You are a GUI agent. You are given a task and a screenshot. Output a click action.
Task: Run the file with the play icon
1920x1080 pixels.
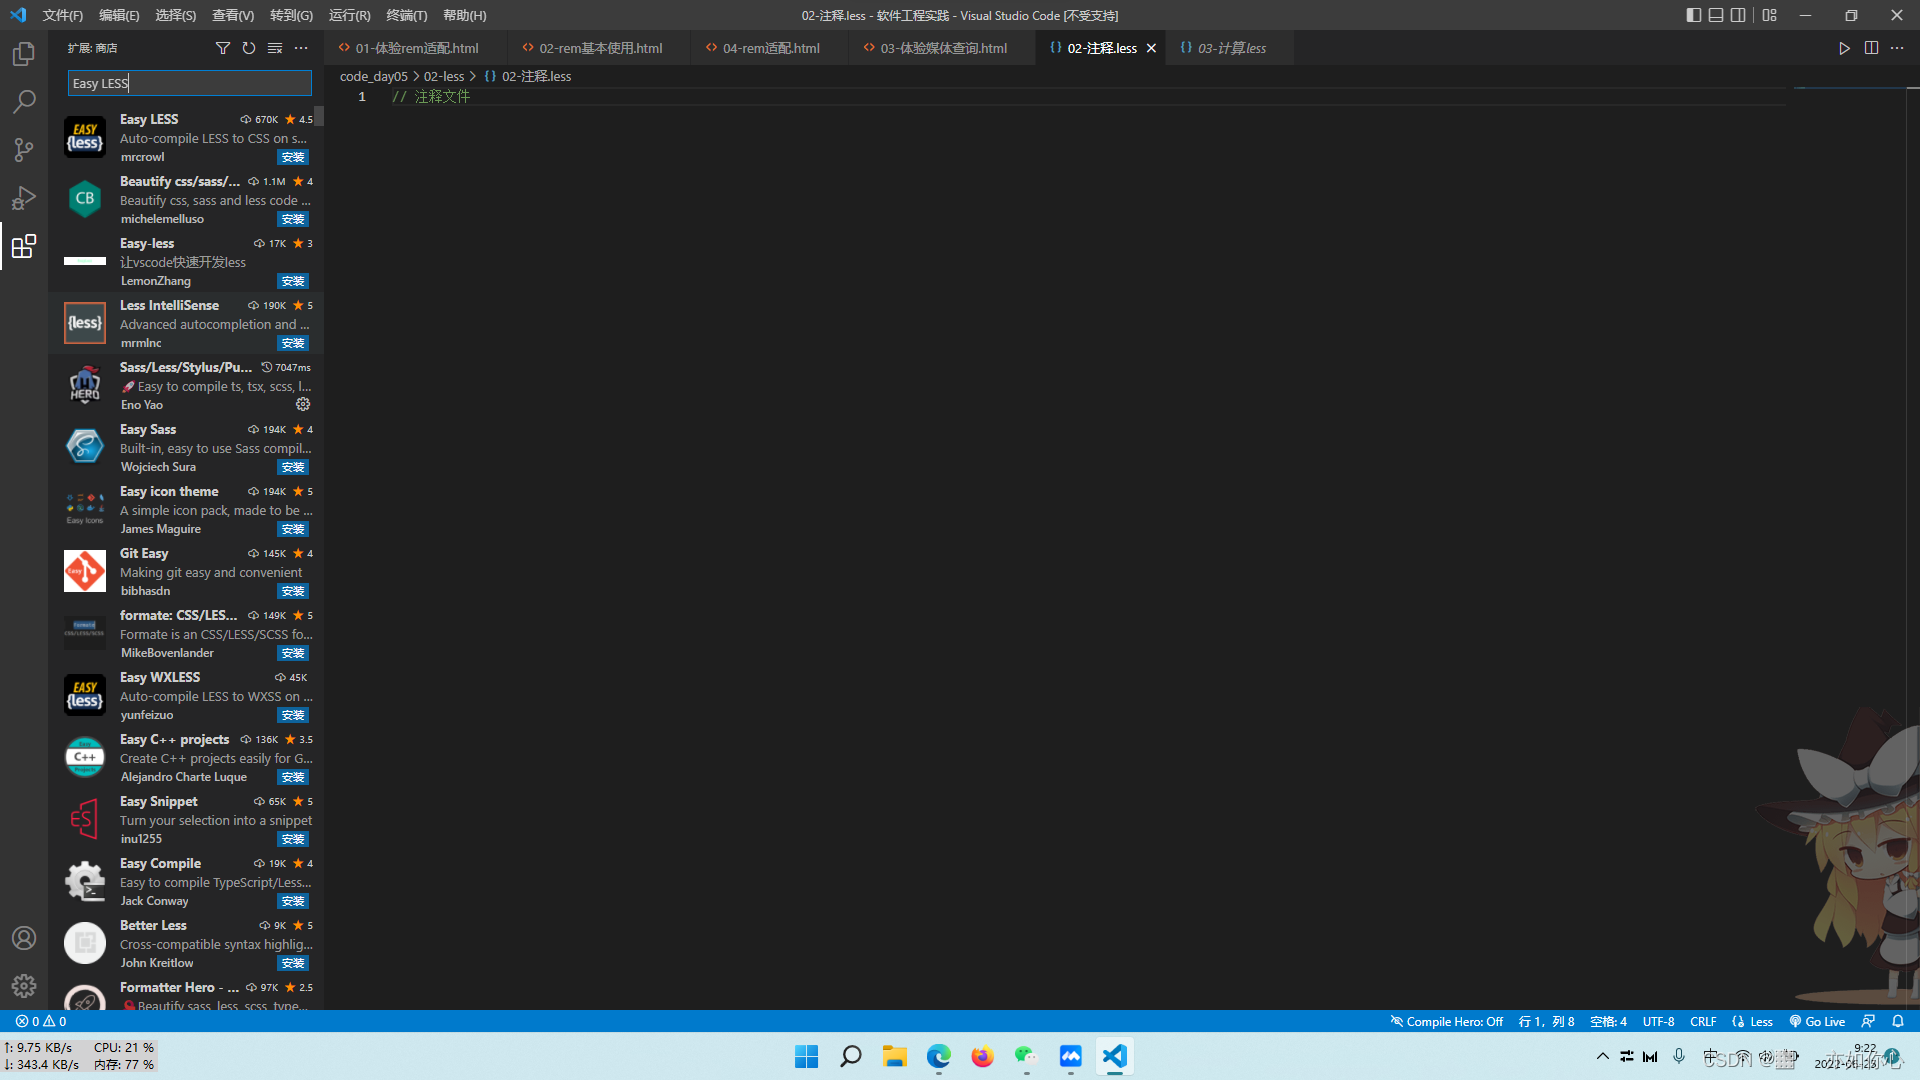coord(1844,48)
